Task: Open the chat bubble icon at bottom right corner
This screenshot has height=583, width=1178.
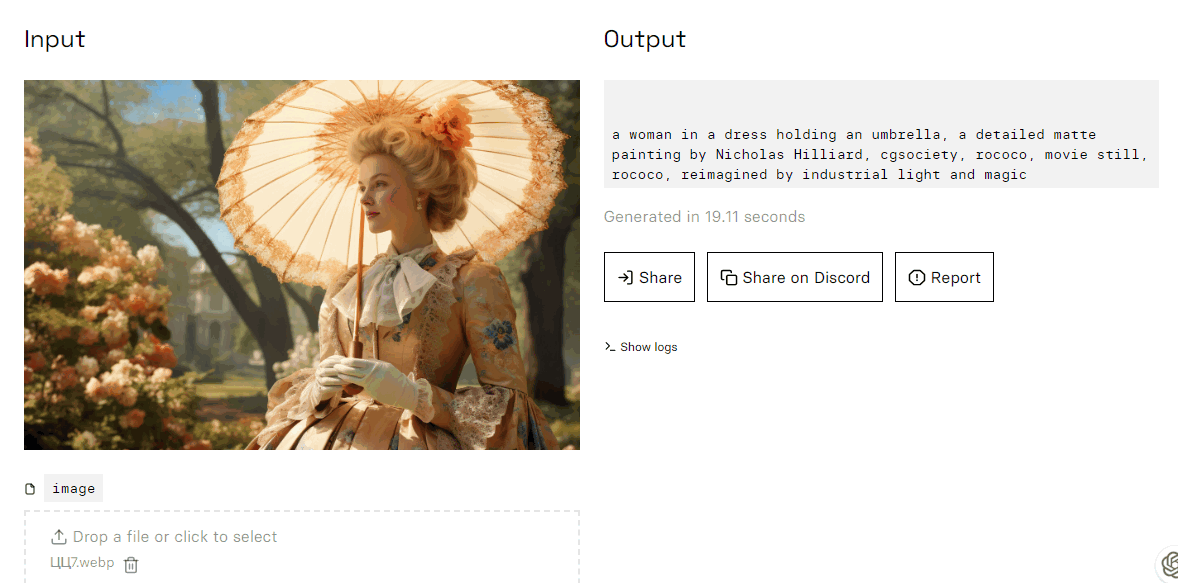Action: 1169,563
